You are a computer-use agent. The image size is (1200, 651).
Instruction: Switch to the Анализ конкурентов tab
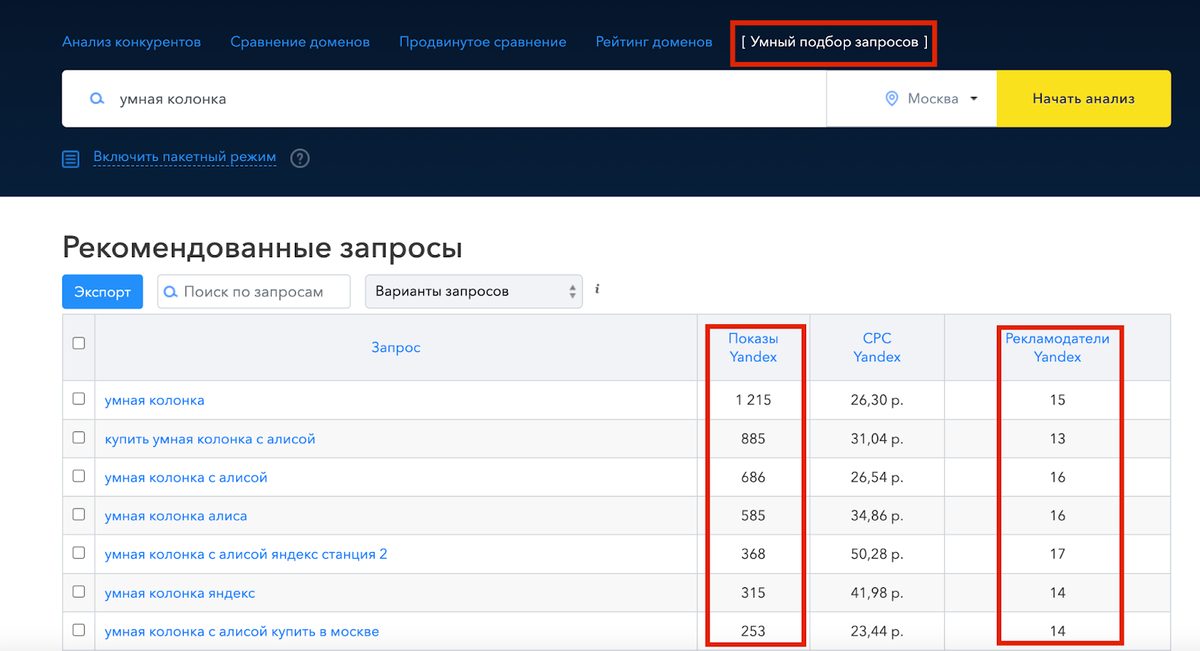132,42
